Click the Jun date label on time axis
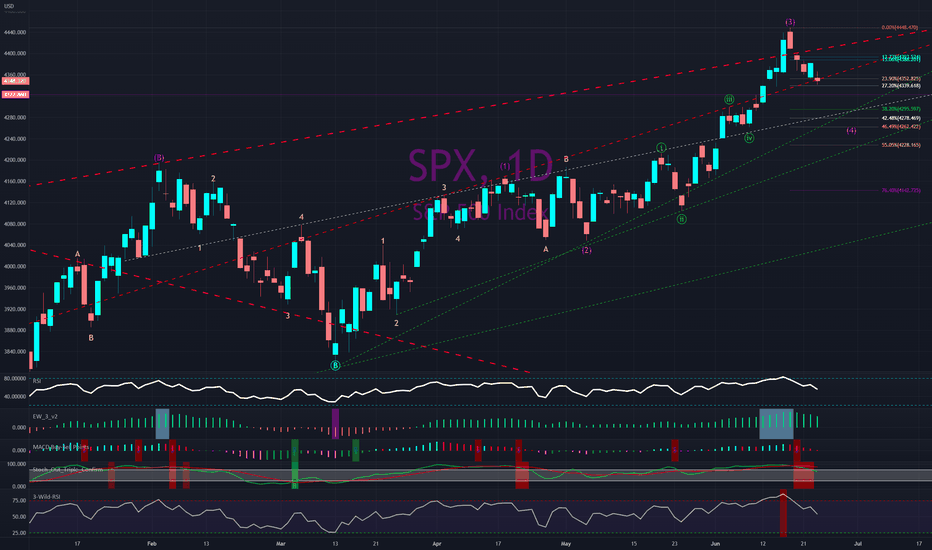Viewport: 932px width, 550px height. (x=715, y=543)
